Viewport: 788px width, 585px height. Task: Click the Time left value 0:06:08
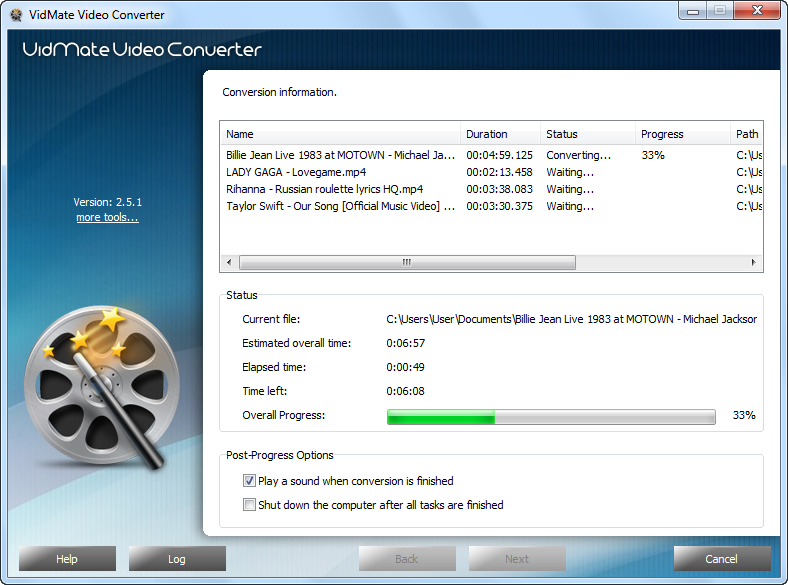click(405, 391)
